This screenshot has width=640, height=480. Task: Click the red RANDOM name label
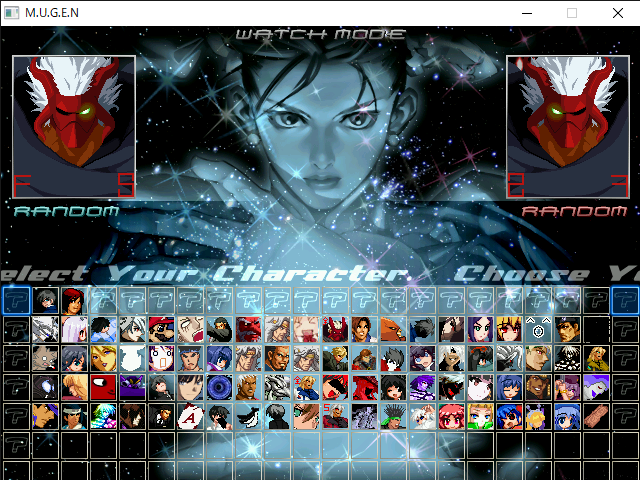pos(574,211)
